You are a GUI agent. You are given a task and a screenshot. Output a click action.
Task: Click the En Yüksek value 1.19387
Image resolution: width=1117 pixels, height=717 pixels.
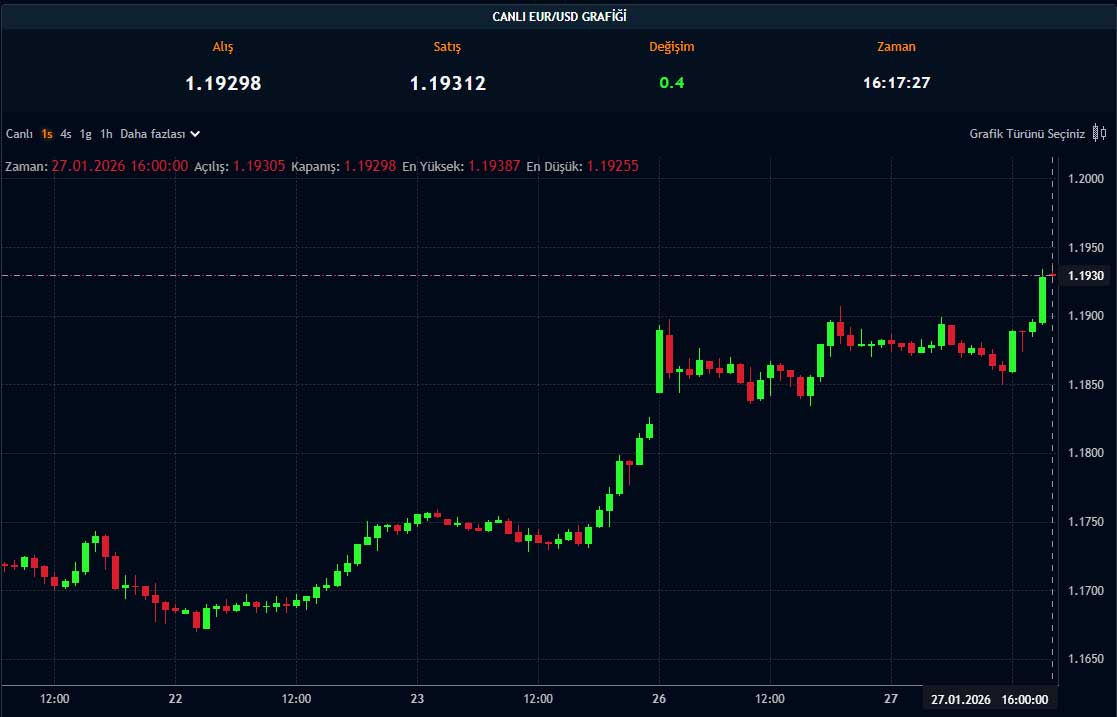(492, 166)
